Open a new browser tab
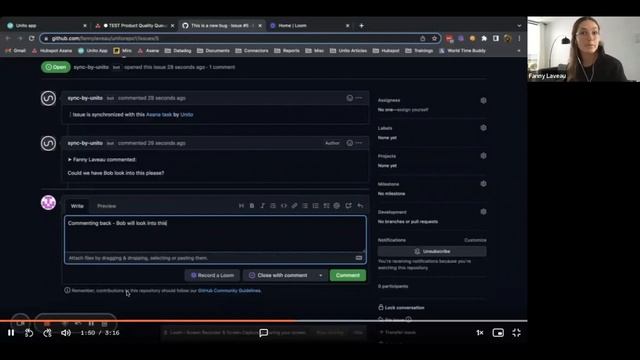640x360 pixels. [x=361, y=26]
